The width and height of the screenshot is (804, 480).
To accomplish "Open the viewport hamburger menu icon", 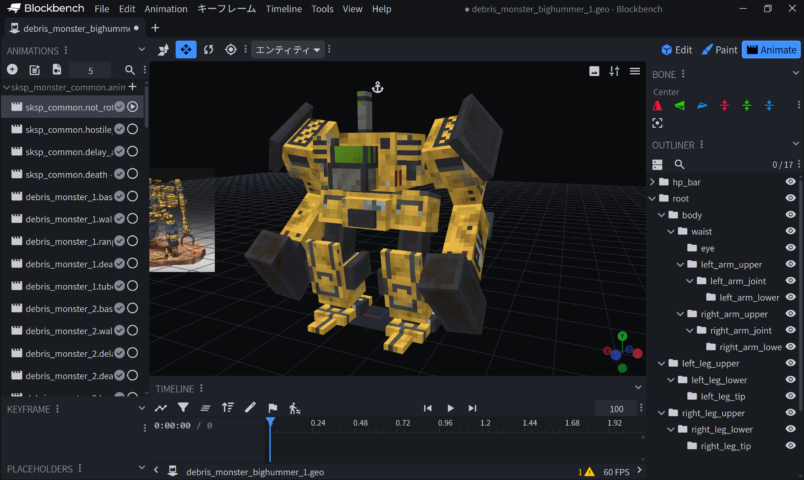I will click(x=635, y=71).
